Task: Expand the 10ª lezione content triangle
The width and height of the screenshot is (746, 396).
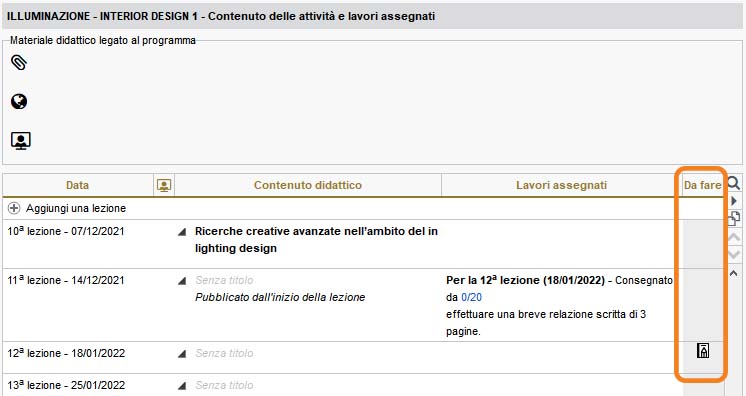Action: (x=182, y=232)
